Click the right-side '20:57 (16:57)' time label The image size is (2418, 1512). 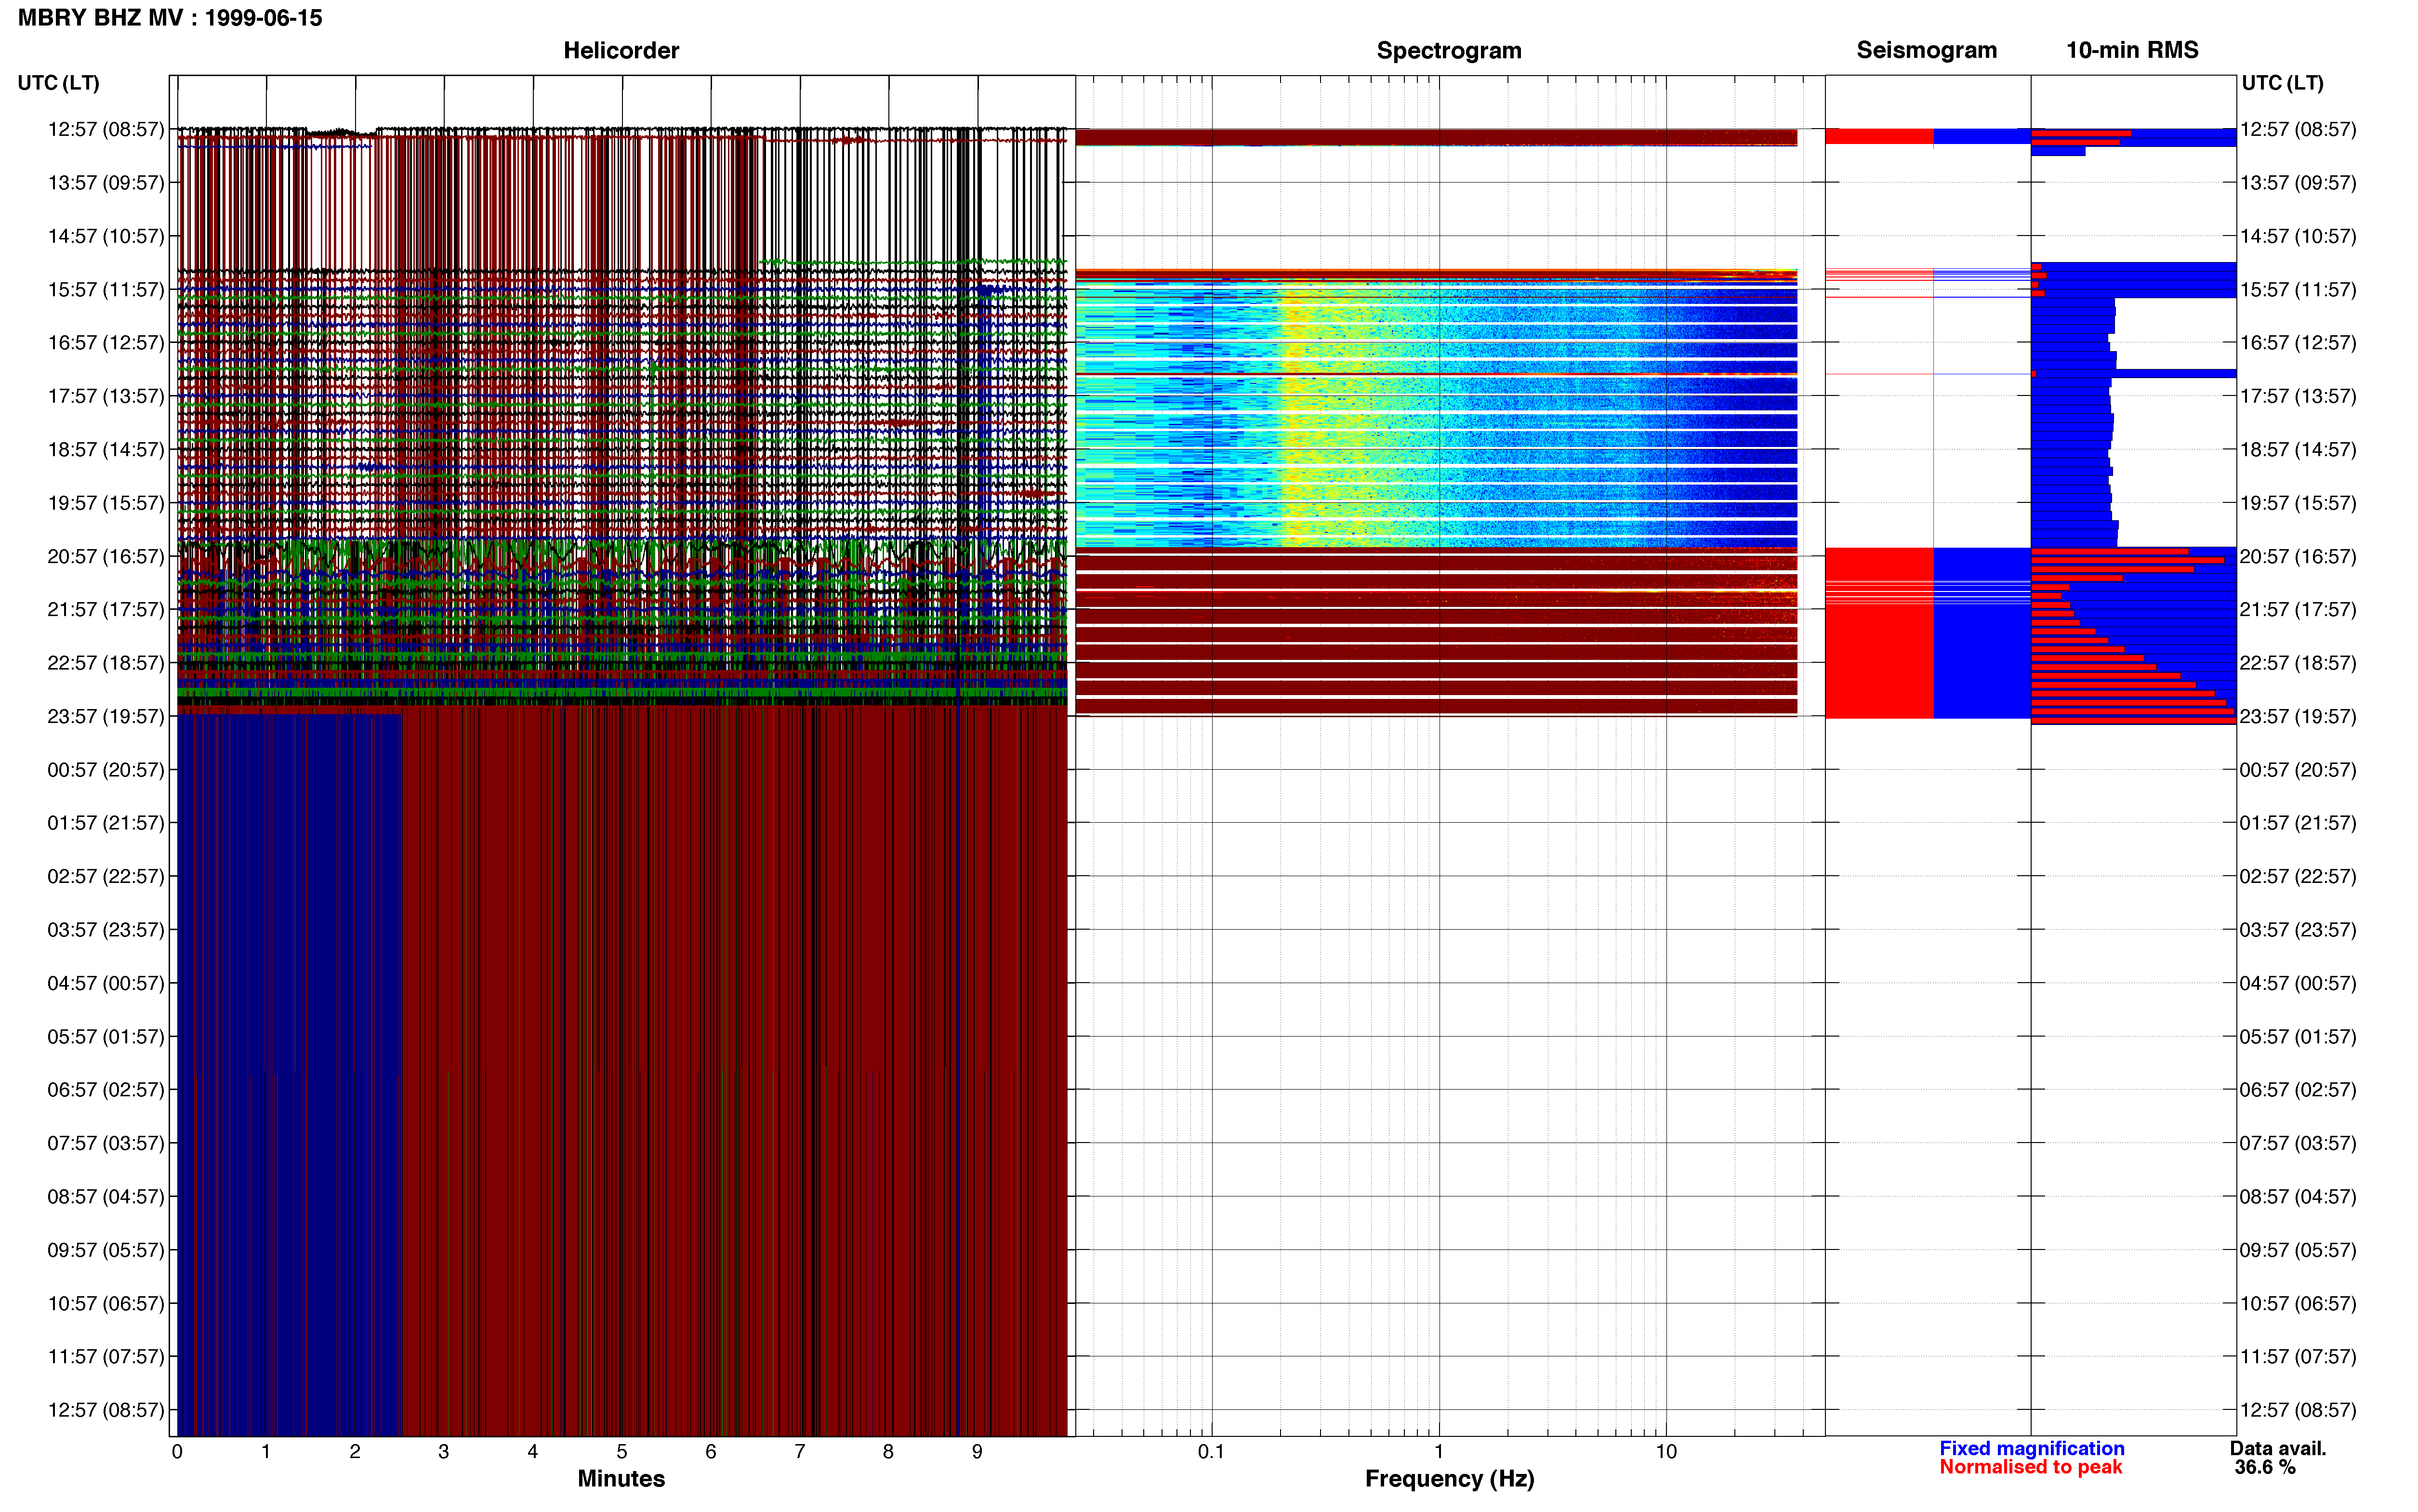(2298, 556)
